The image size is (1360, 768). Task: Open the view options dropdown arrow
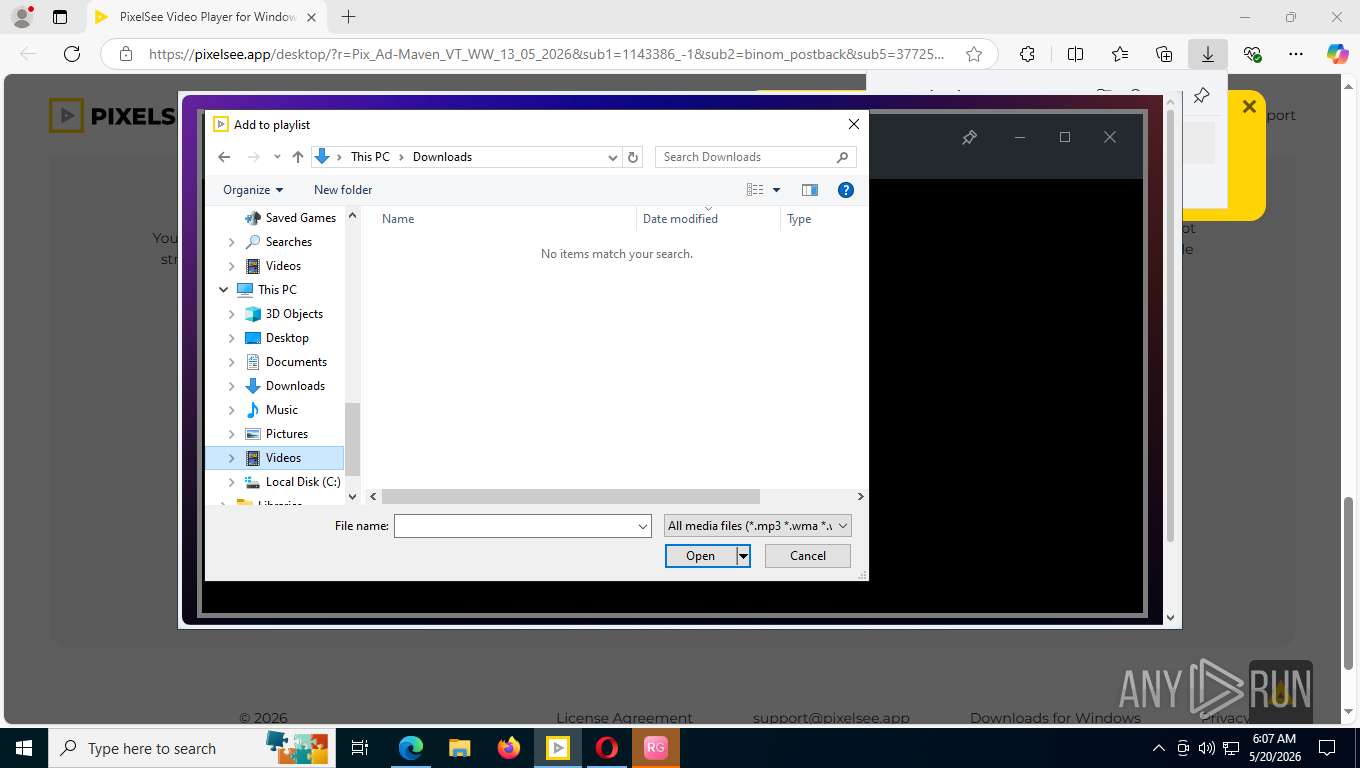[776, 190]
